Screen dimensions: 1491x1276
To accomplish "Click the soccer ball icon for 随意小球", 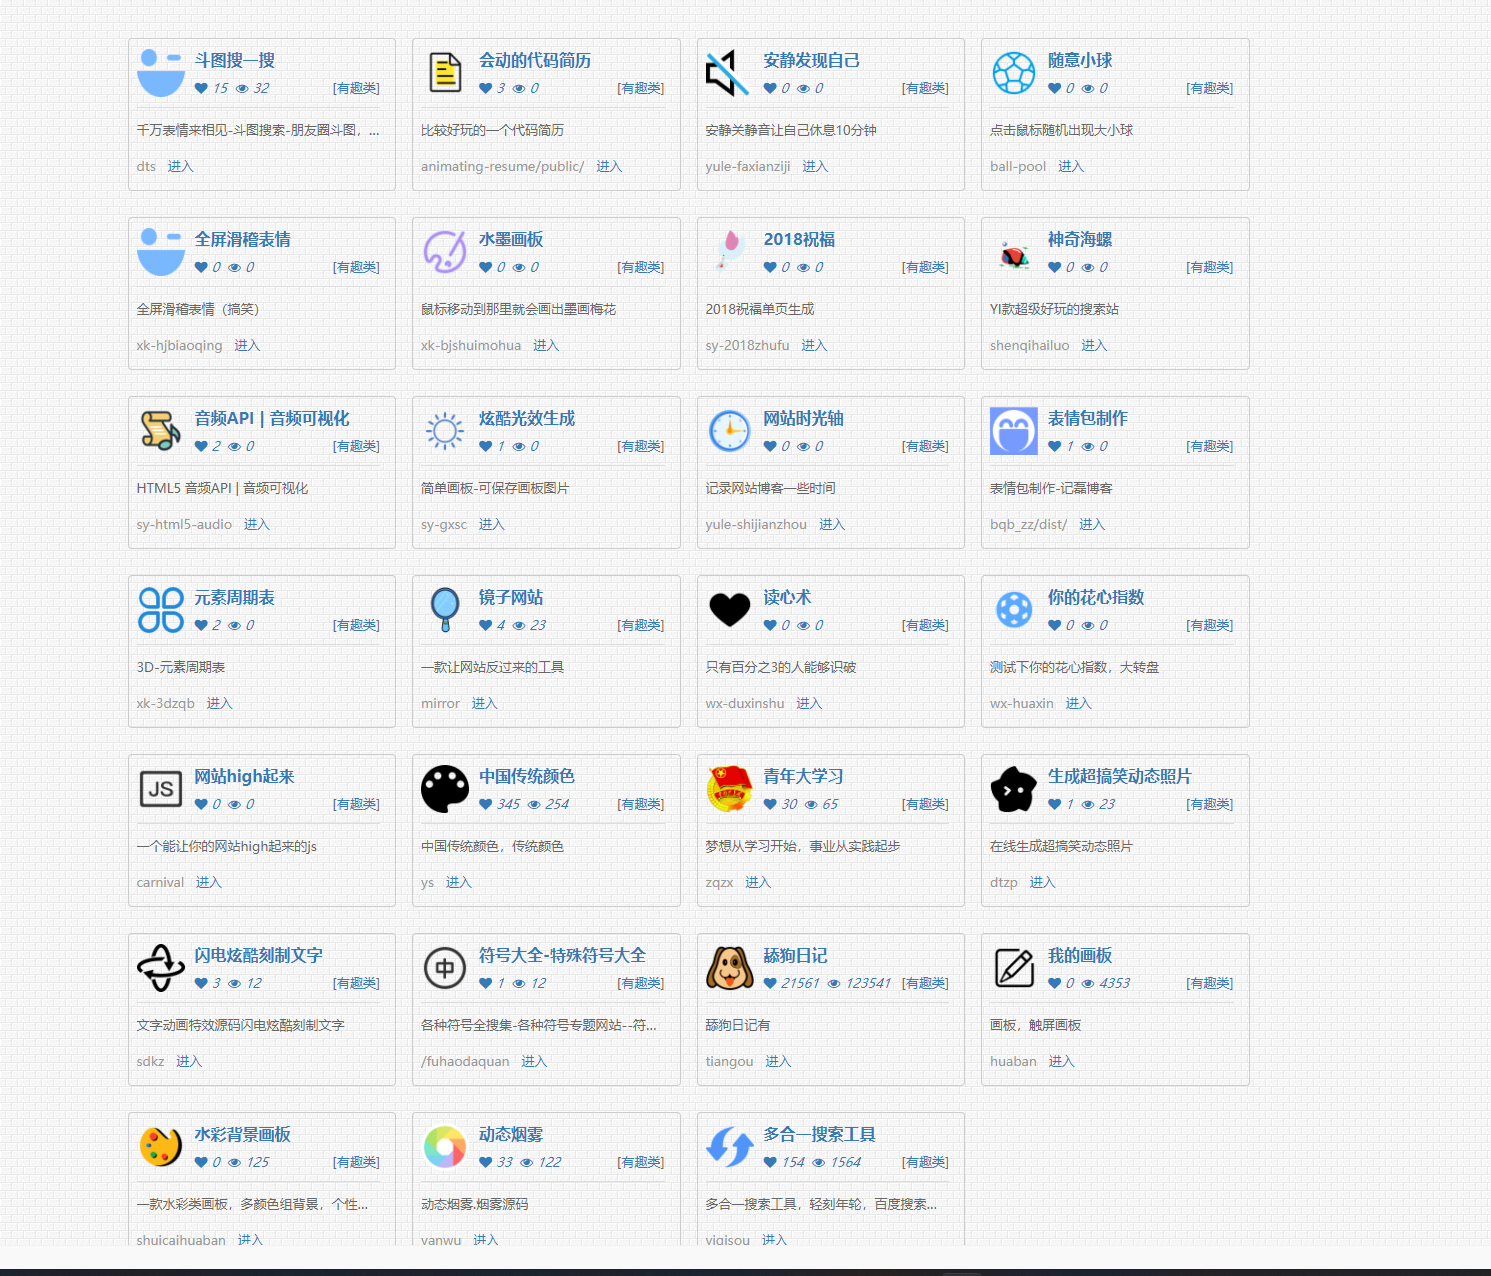I will (x=1013, y=73).
